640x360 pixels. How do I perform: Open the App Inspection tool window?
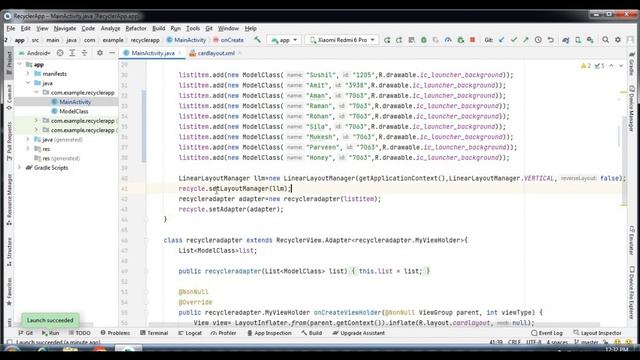coord(269,333)
